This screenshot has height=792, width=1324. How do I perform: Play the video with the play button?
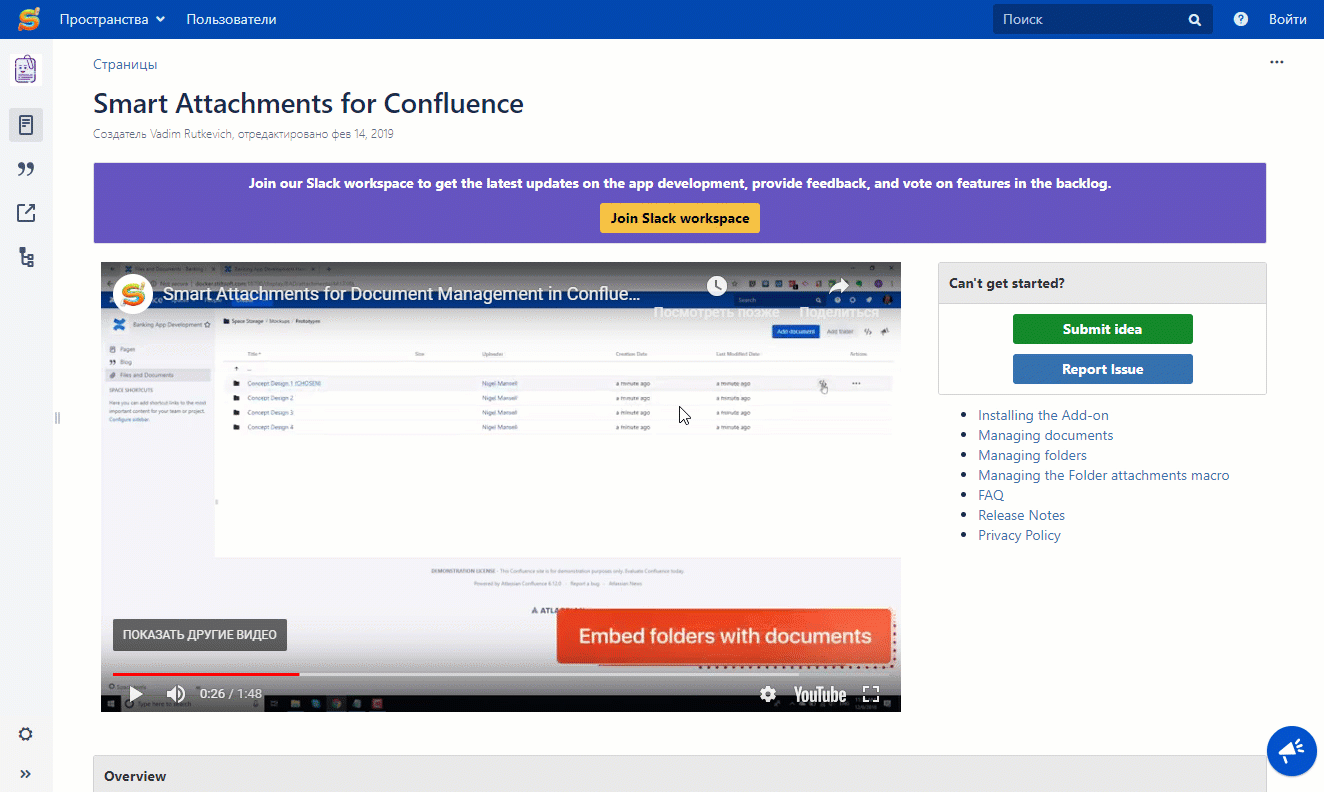click(x=135, y=693)
